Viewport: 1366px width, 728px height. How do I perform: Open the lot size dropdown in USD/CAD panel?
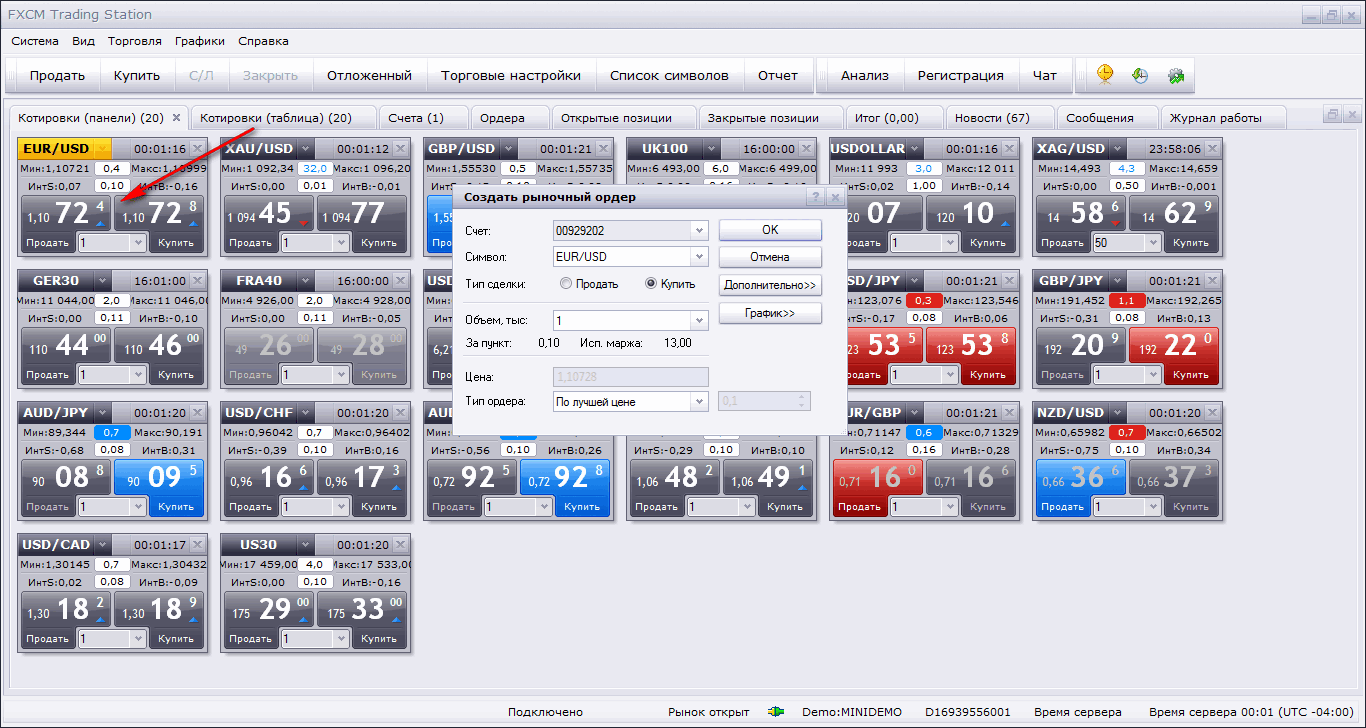click(140, 639)
